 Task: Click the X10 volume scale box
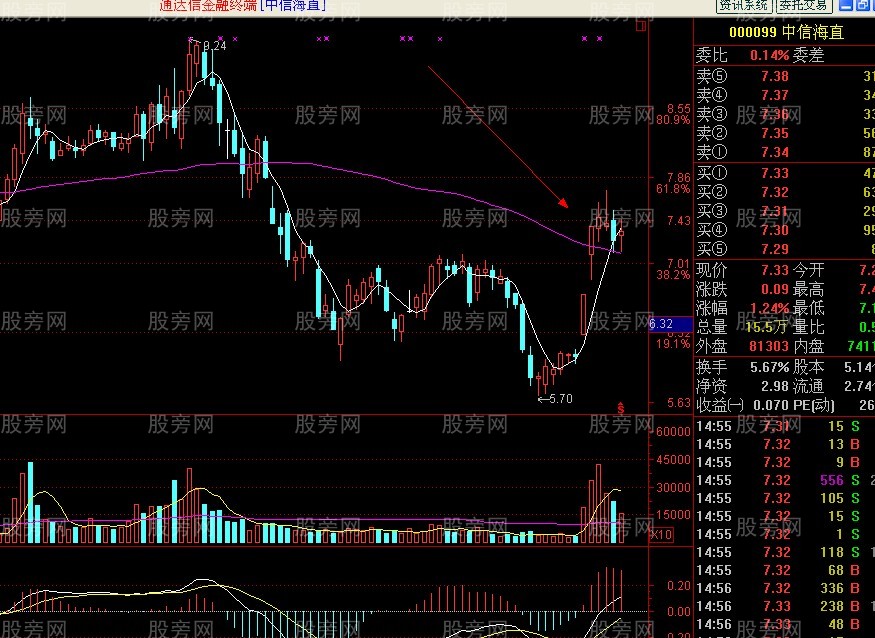point(661,535)
